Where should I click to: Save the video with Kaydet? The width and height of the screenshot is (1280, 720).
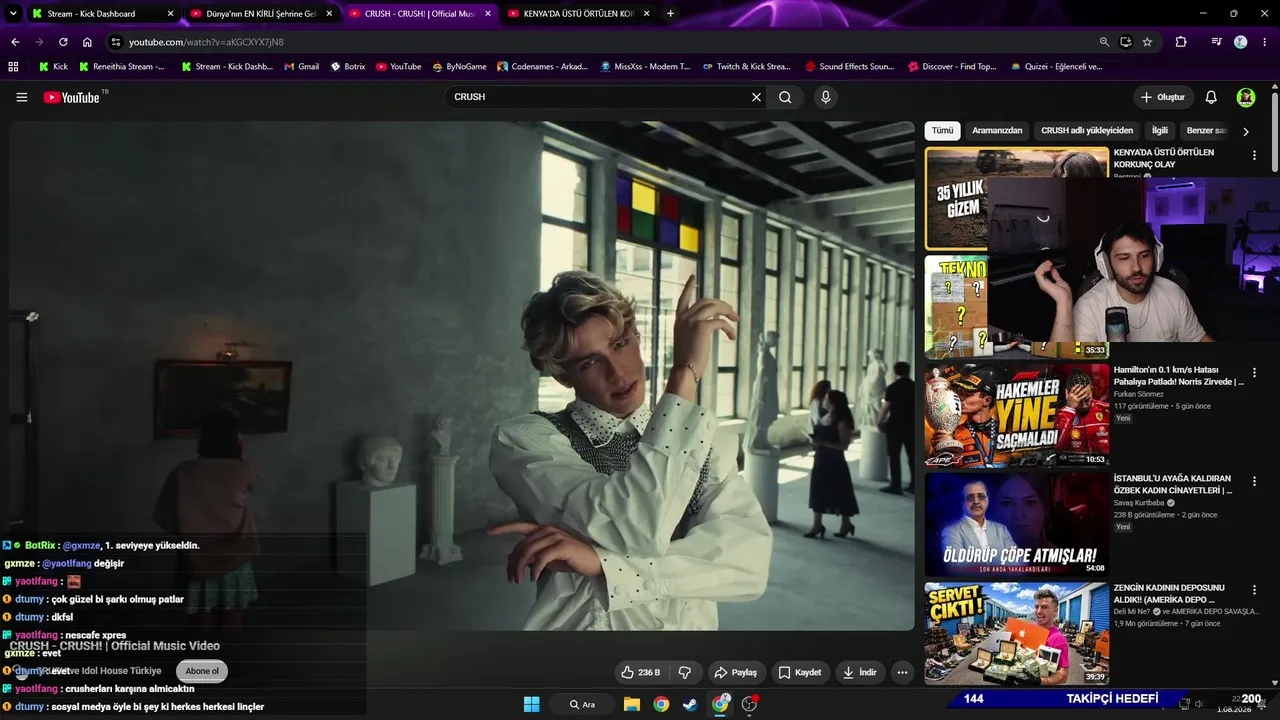[x=800, y=672]
